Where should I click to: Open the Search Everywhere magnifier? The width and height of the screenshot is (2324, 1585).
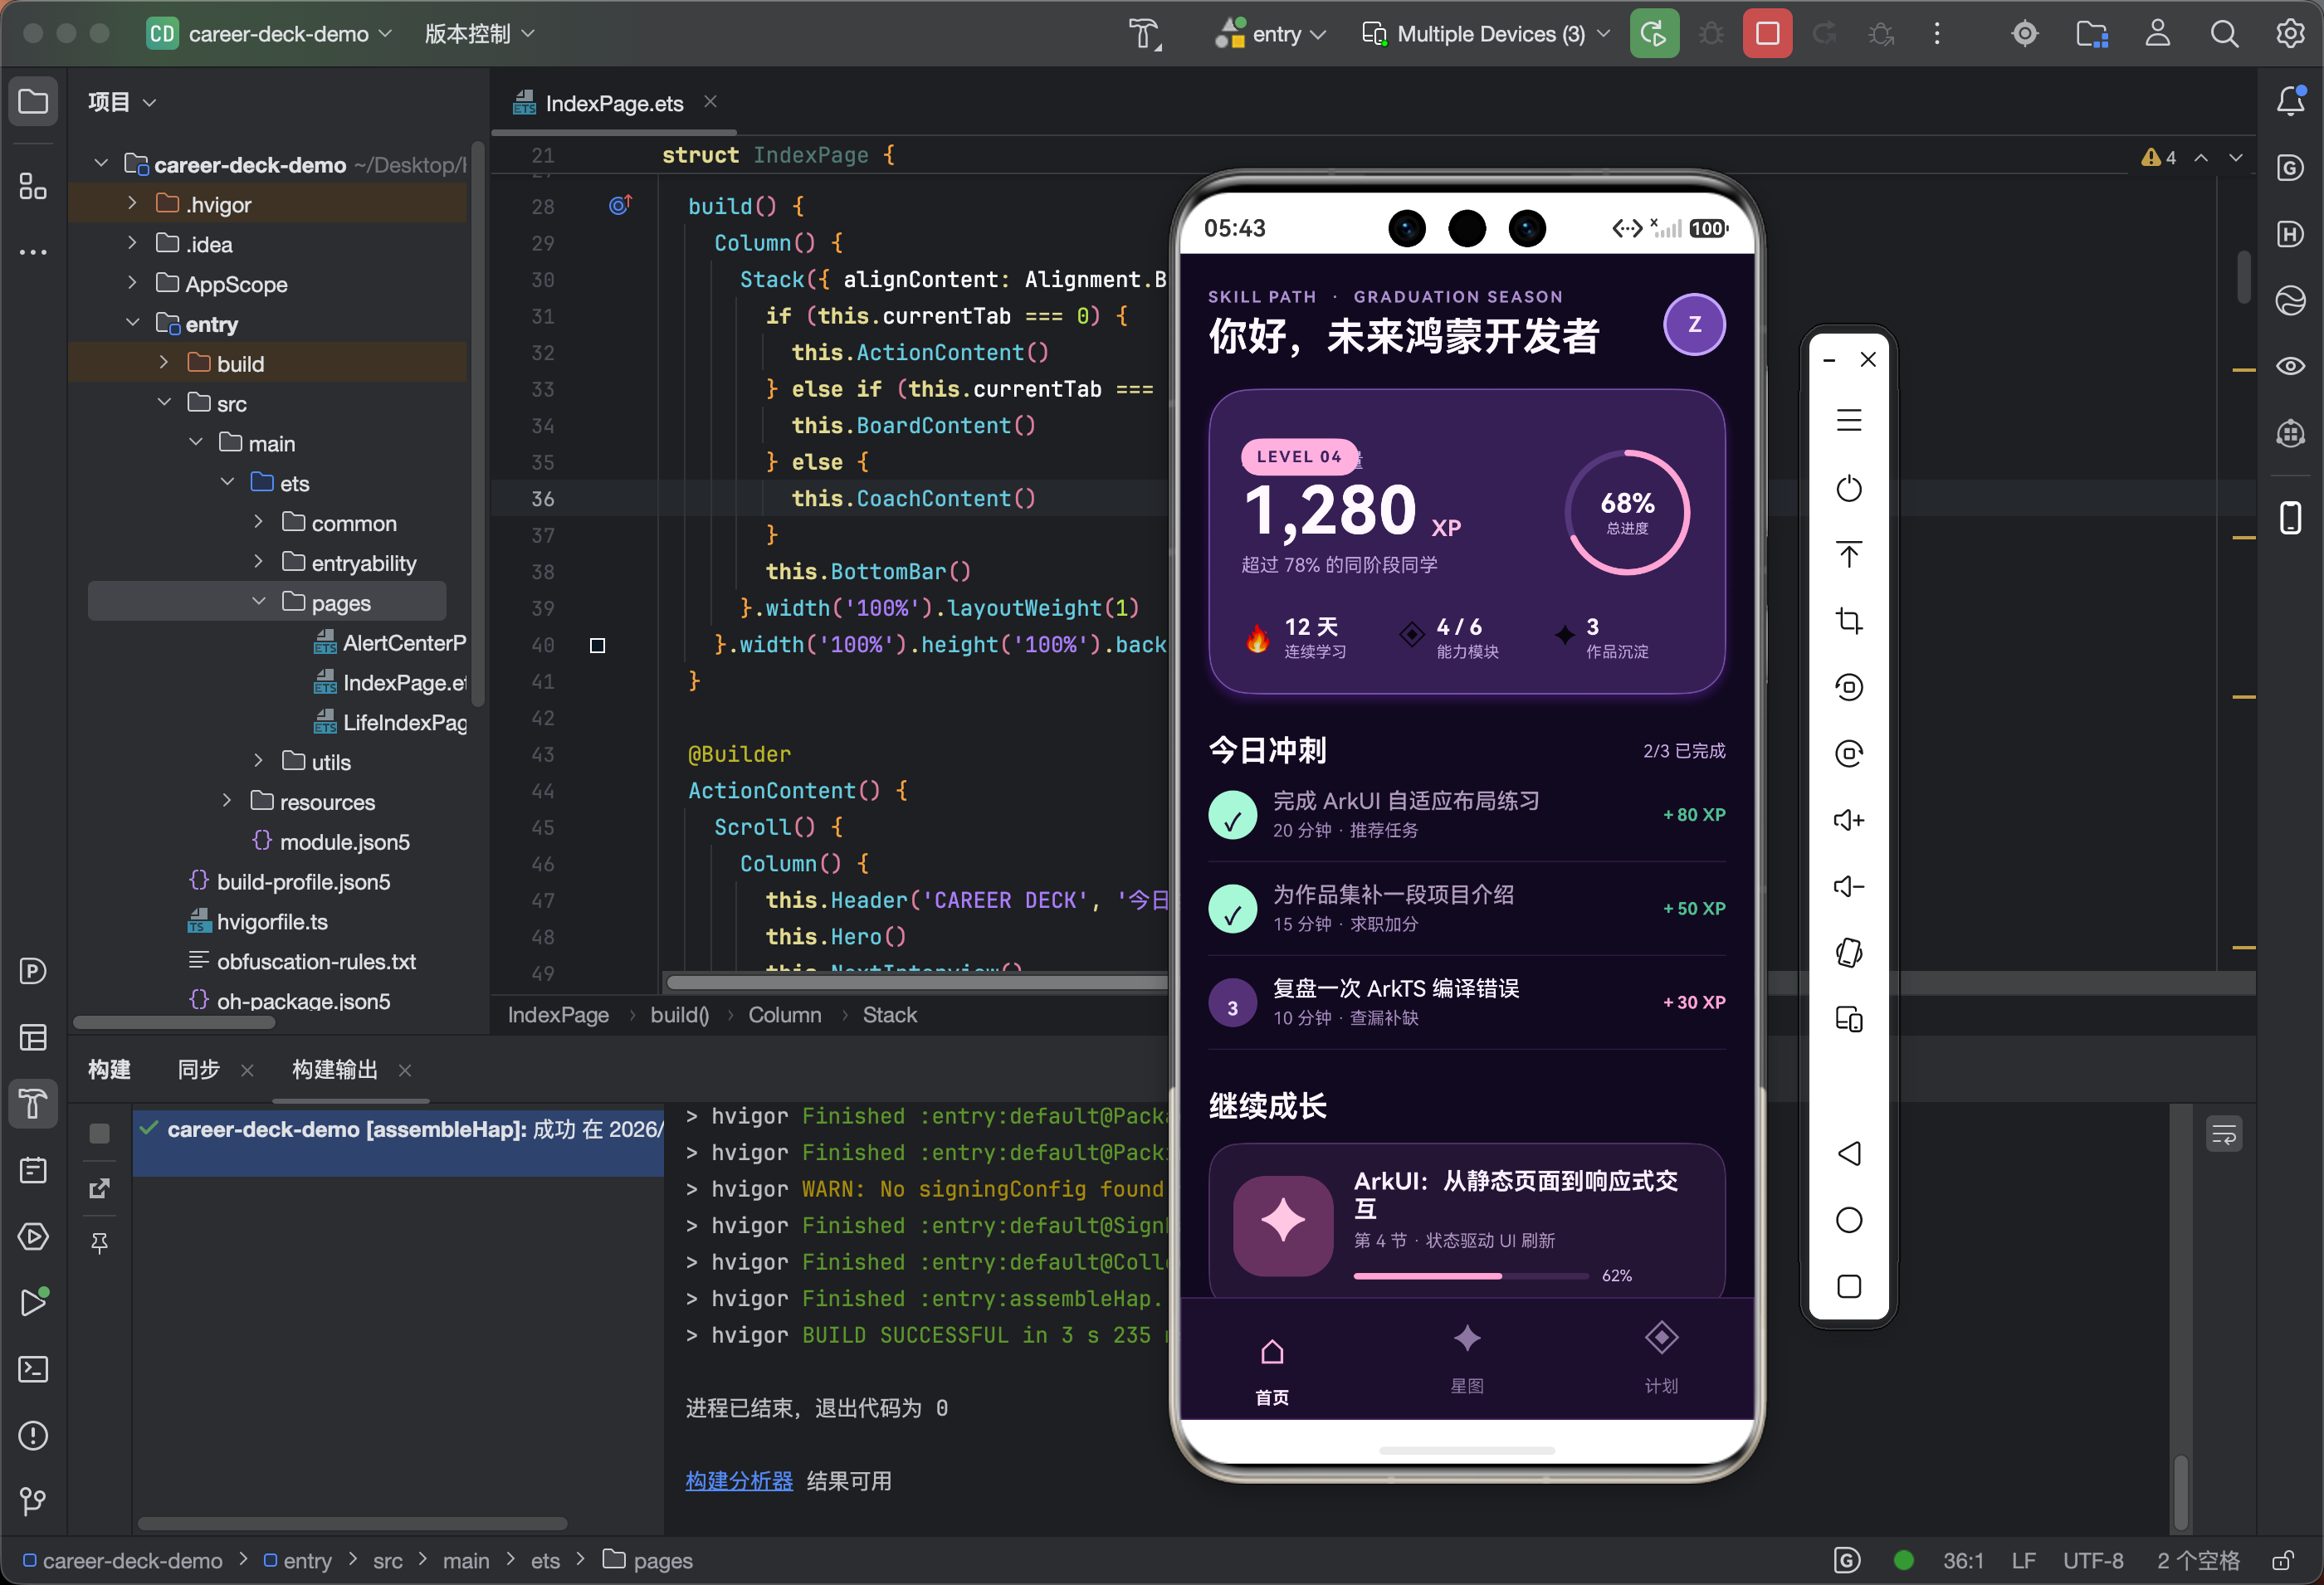tap(2224, 34)
